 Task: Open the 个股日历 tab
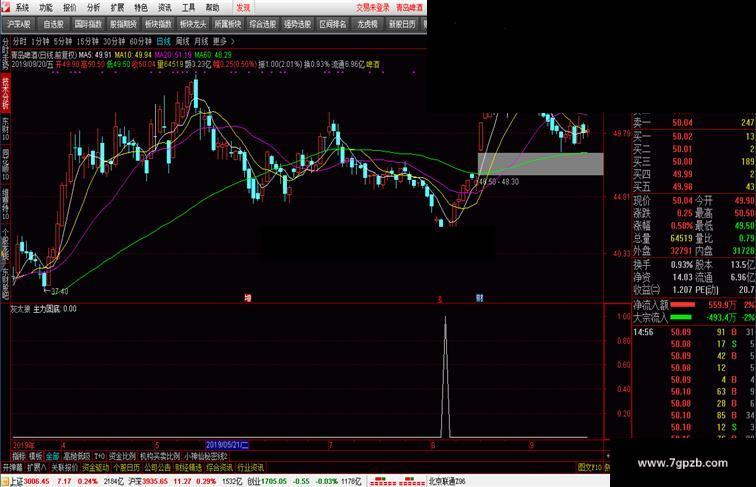(x=127, y=467)
